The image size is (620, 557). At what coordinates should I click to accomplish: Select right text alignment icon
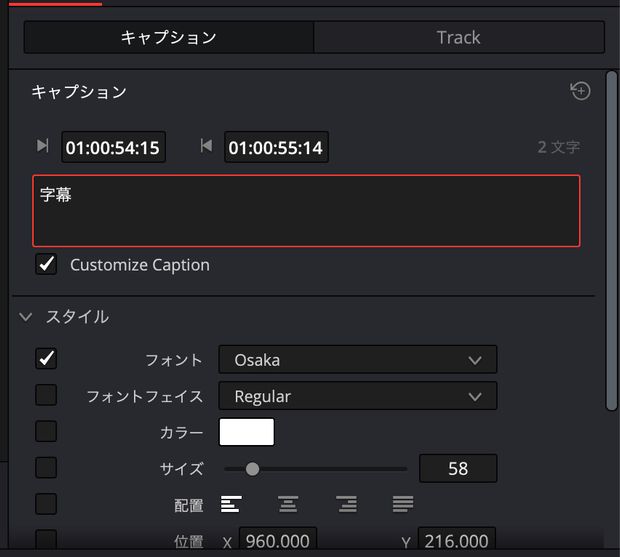346,504
